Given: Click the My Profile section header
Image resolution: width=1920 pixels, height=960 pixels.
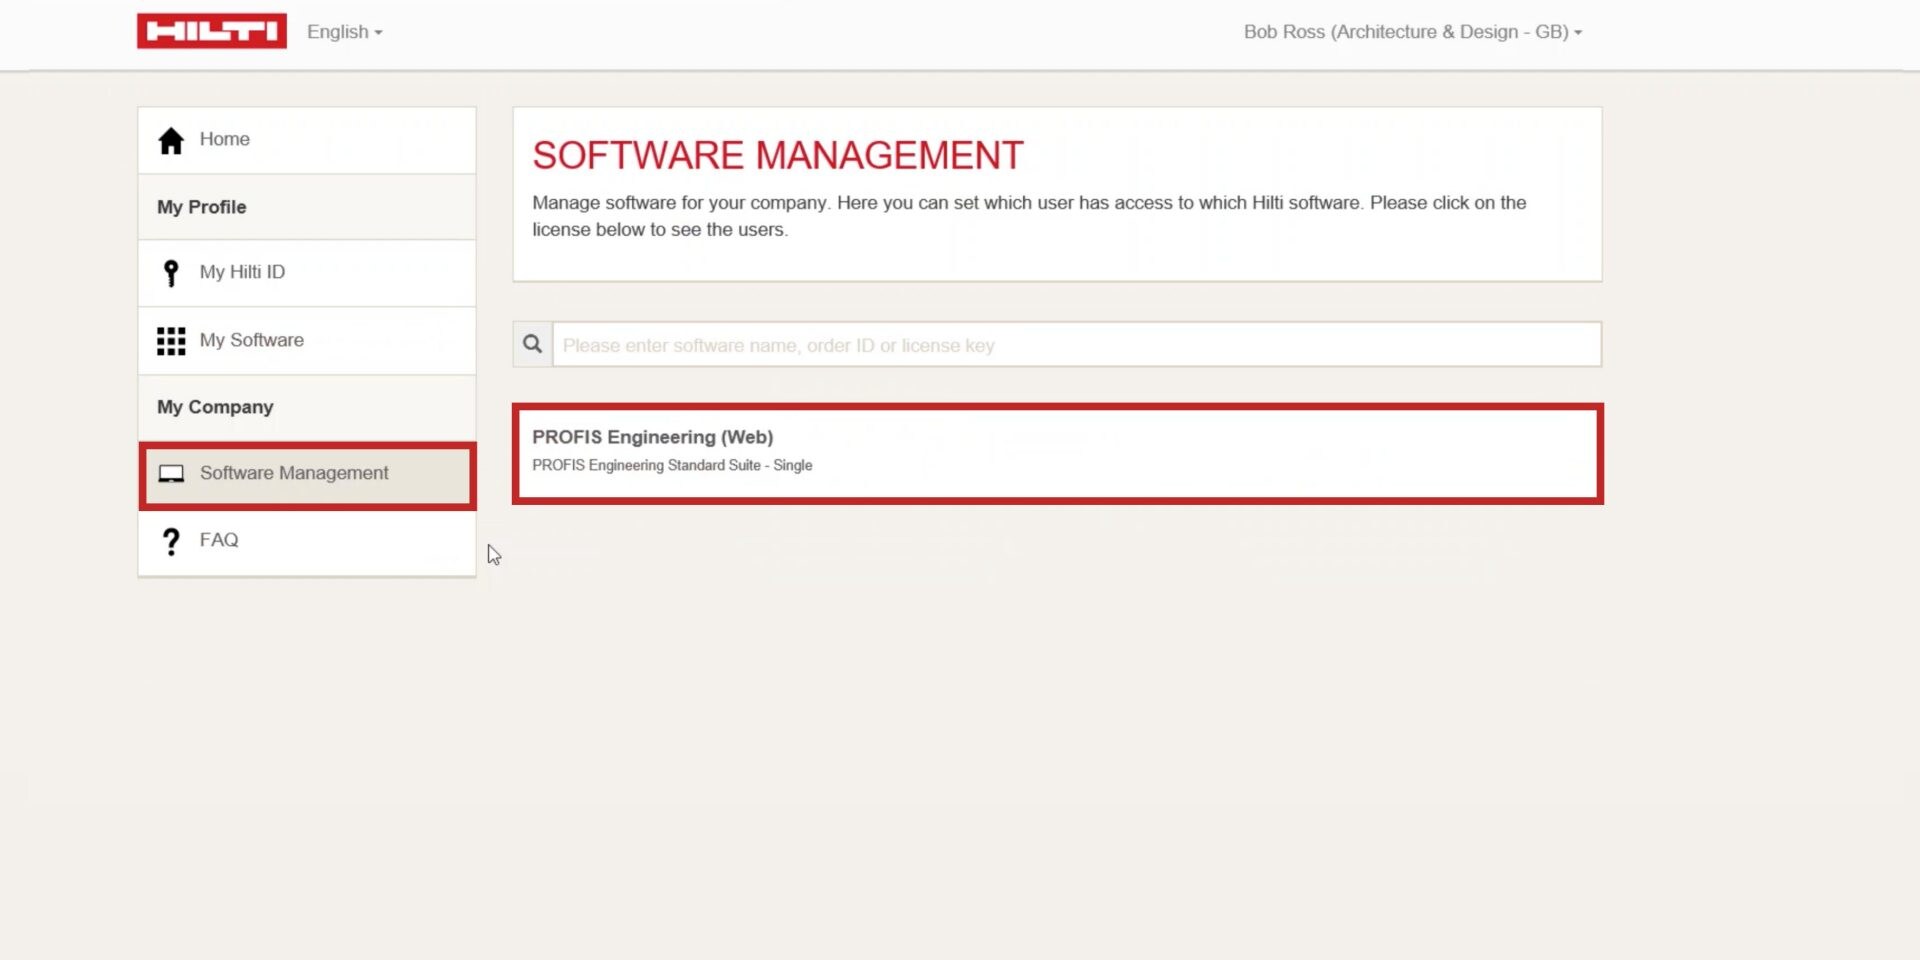Looking at the screenshot, I should (x=201, y=207).
